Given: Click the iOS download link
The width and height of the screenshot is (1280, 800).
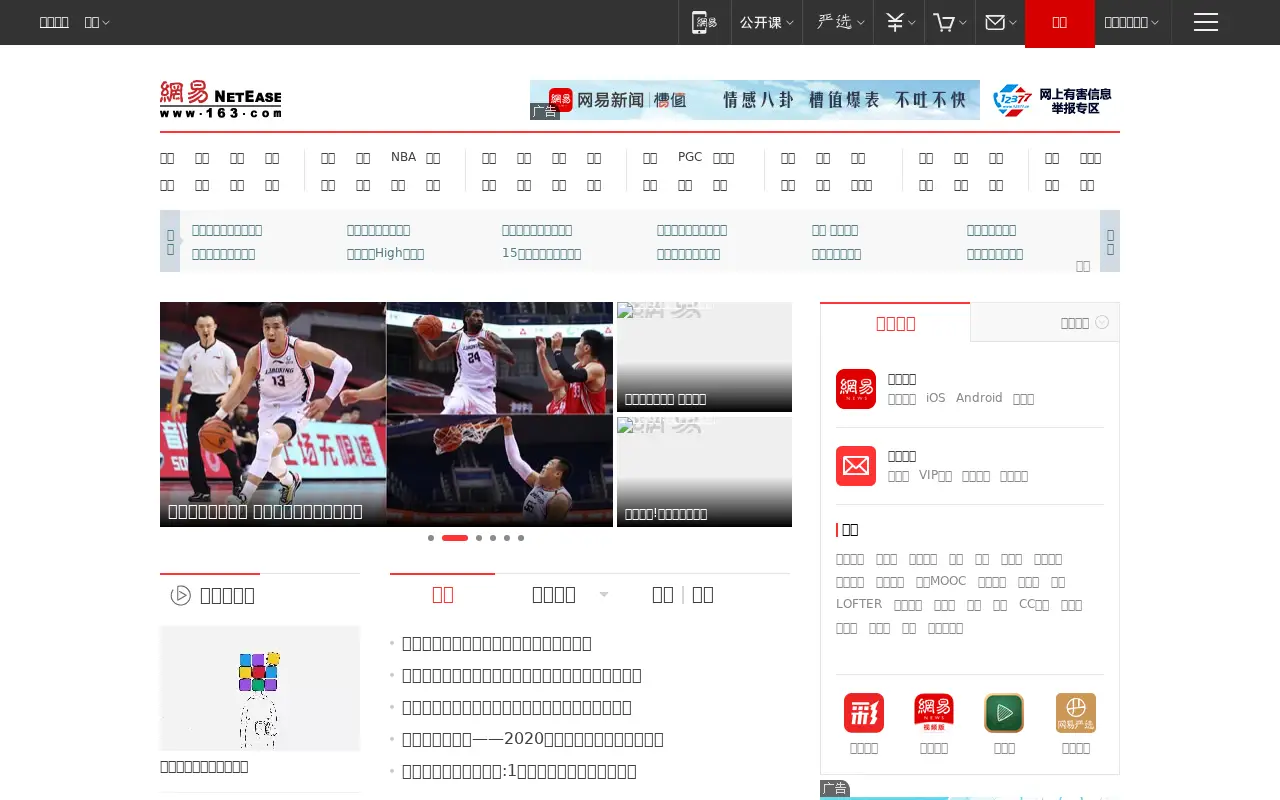Looking at the screenshot, I should tap(935, 398).
